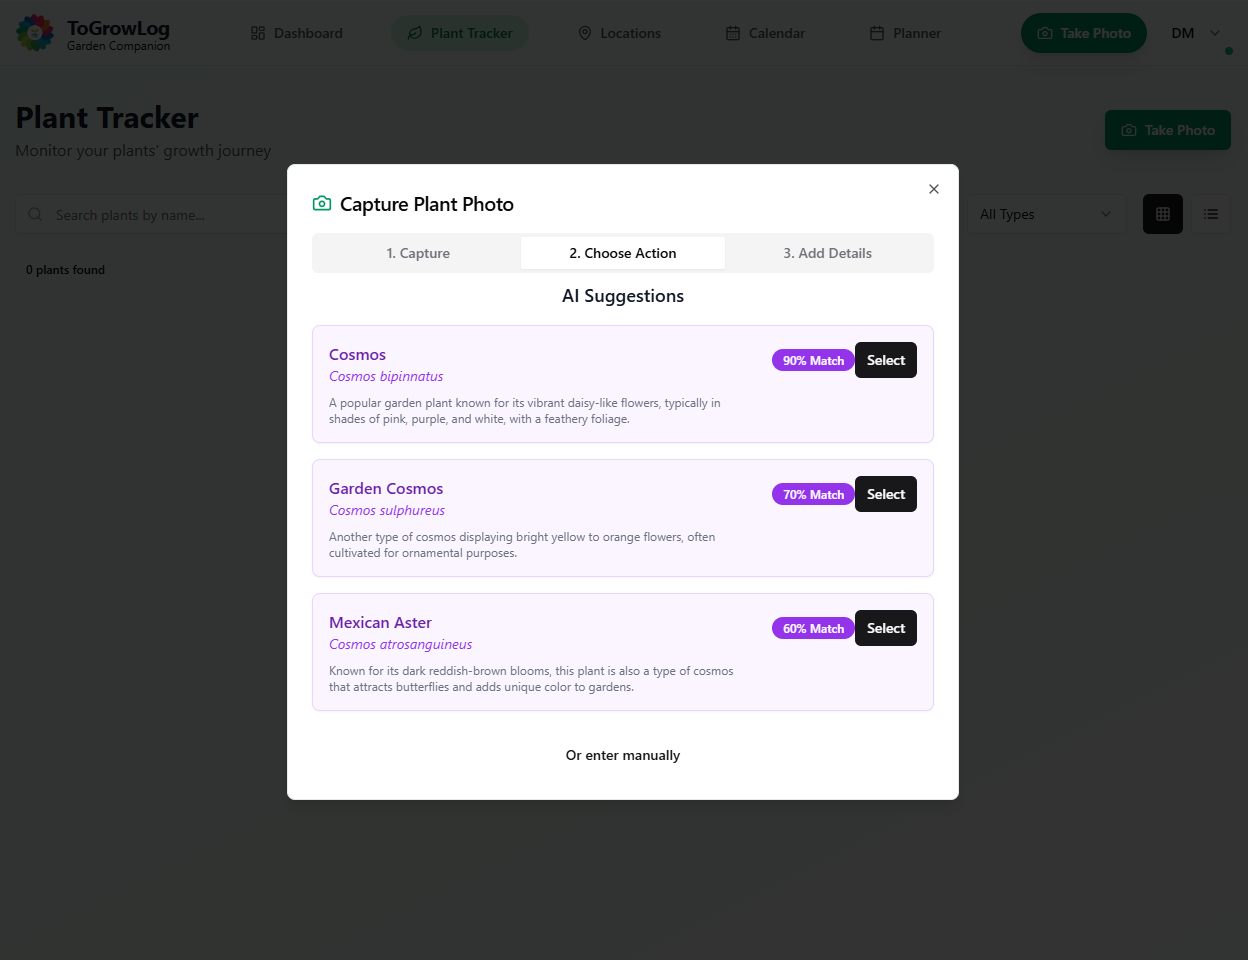Screen dimensions: 1248x960
Task: Go to the Locations page
Action: tap(619, 33)
